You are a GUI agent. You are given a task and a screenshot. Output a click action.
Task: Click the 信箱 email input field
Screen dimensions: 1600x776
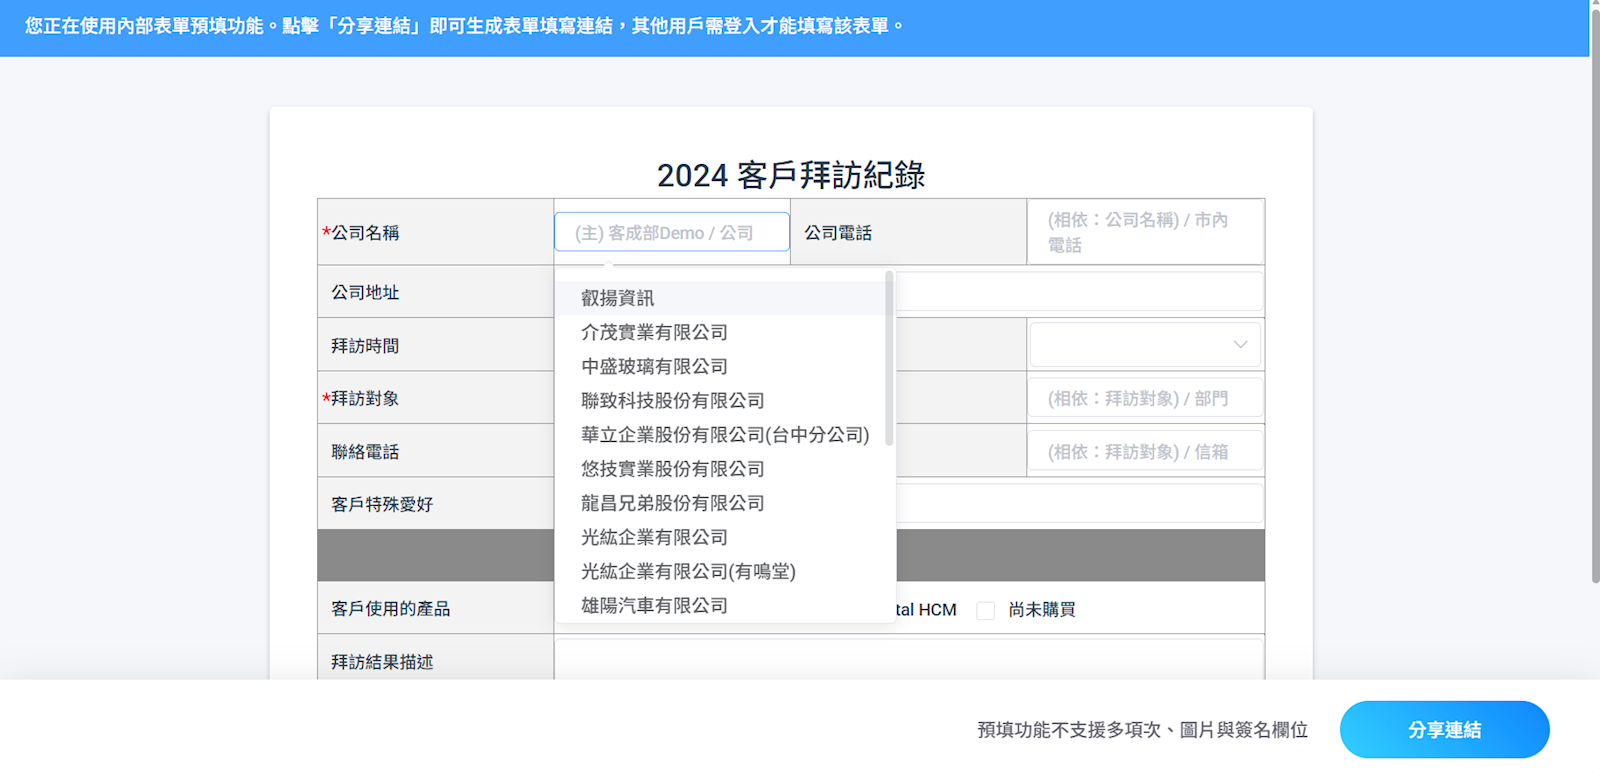1145,452
